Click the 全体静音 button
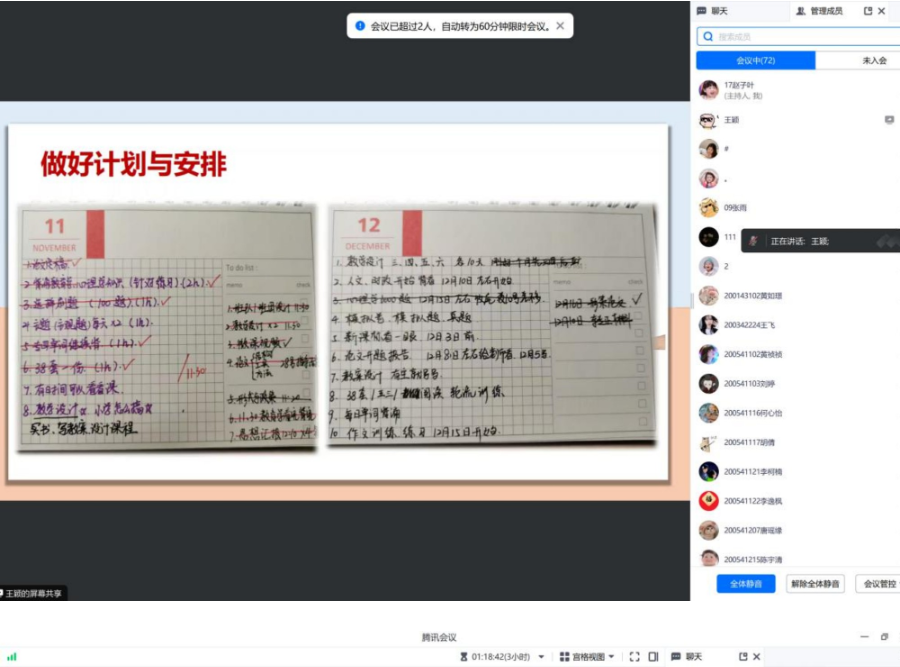The height and width of the screenshot is (667, 900). click(745, 583)
